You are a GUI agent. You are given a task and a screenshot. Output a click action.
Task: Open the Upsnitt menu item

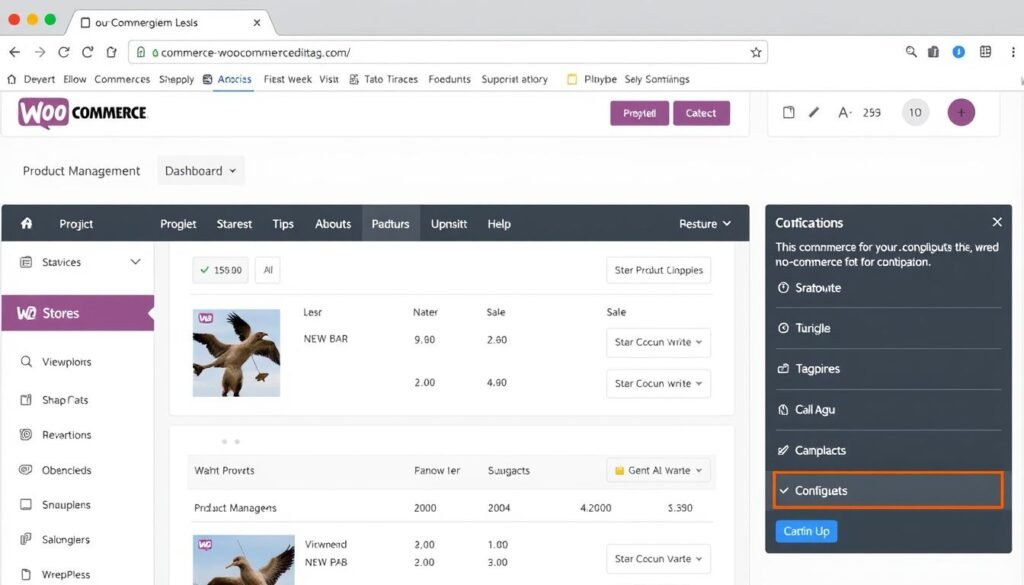pyautogui.click(x=448, y=223)
